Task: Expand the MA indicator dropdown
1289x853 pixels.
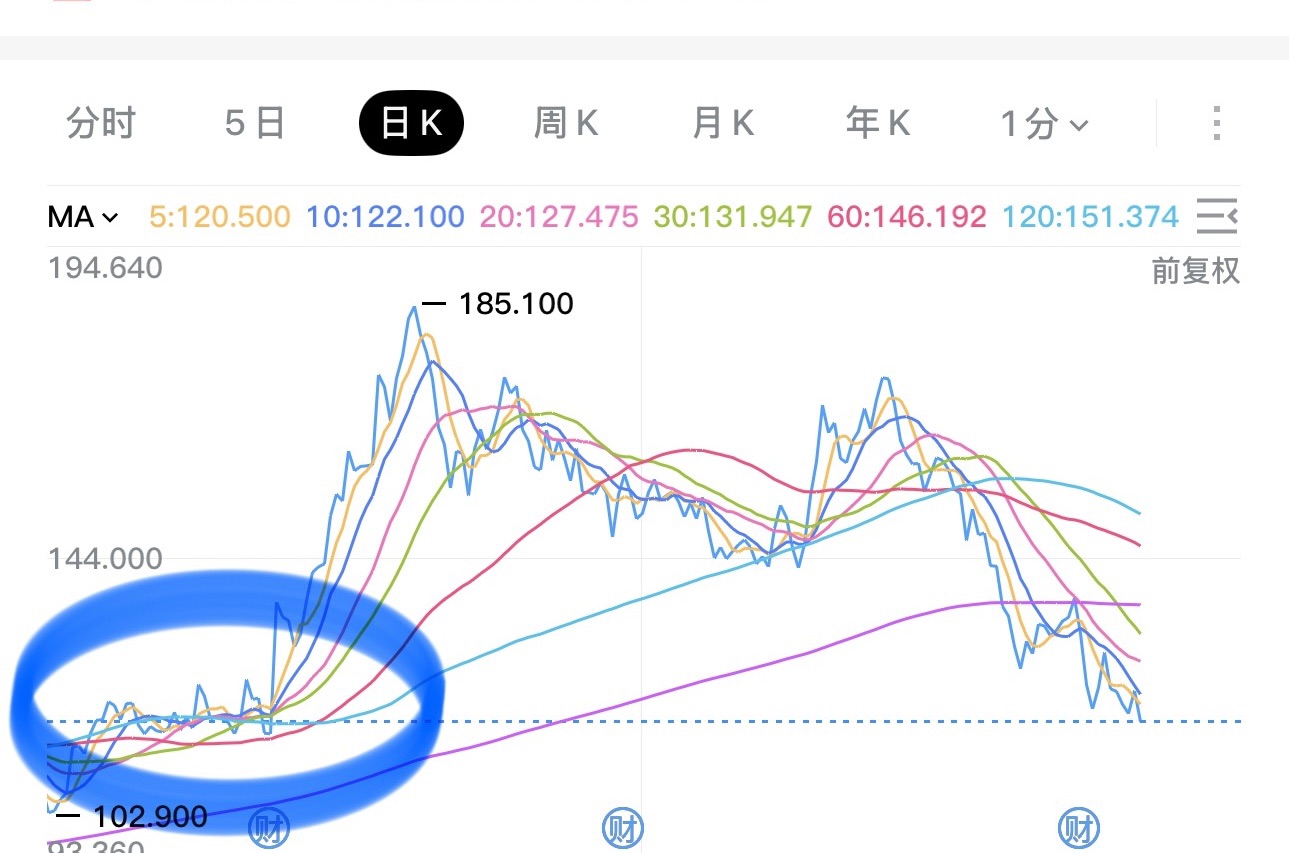Action: (83, 216)
